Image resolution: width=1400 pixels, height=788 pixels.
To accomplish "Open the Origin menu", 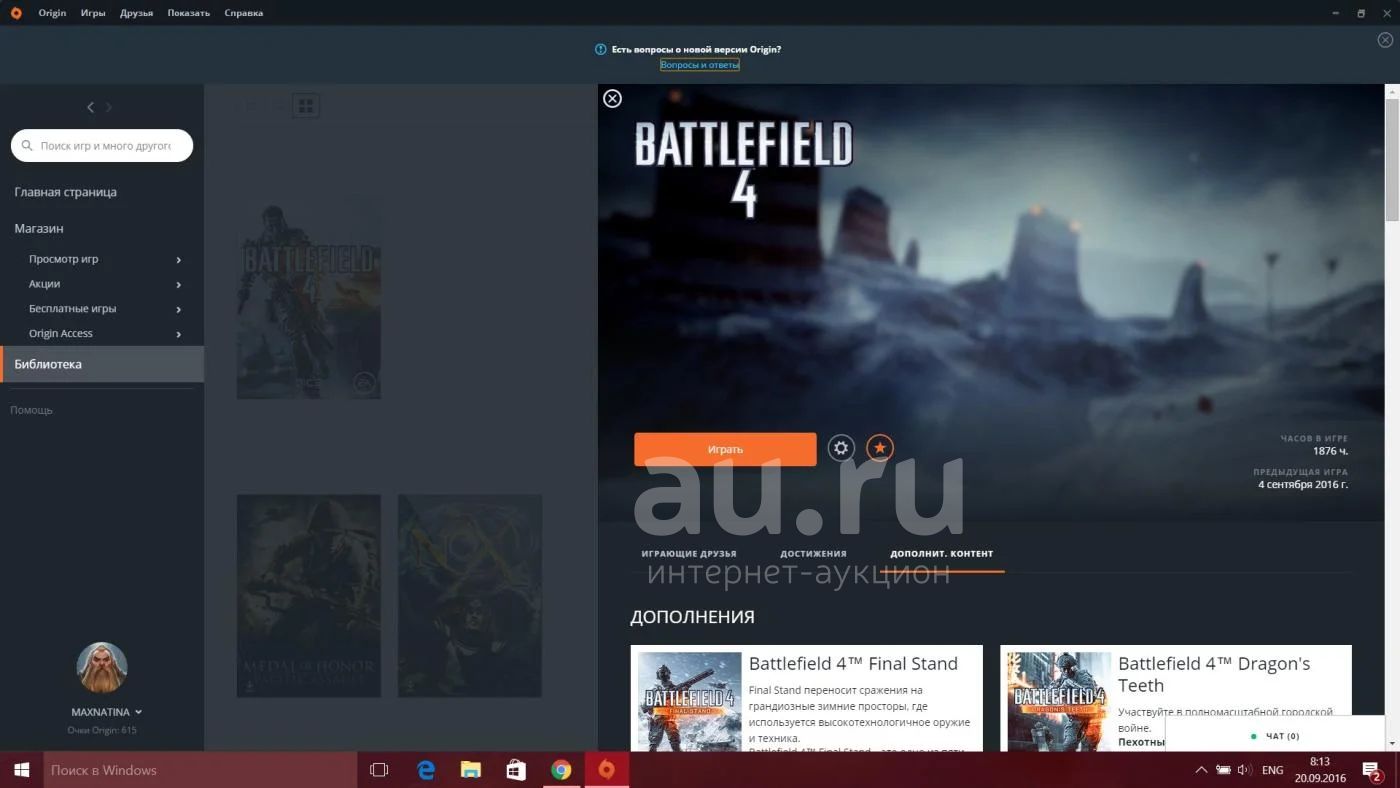I will (52, 13).
